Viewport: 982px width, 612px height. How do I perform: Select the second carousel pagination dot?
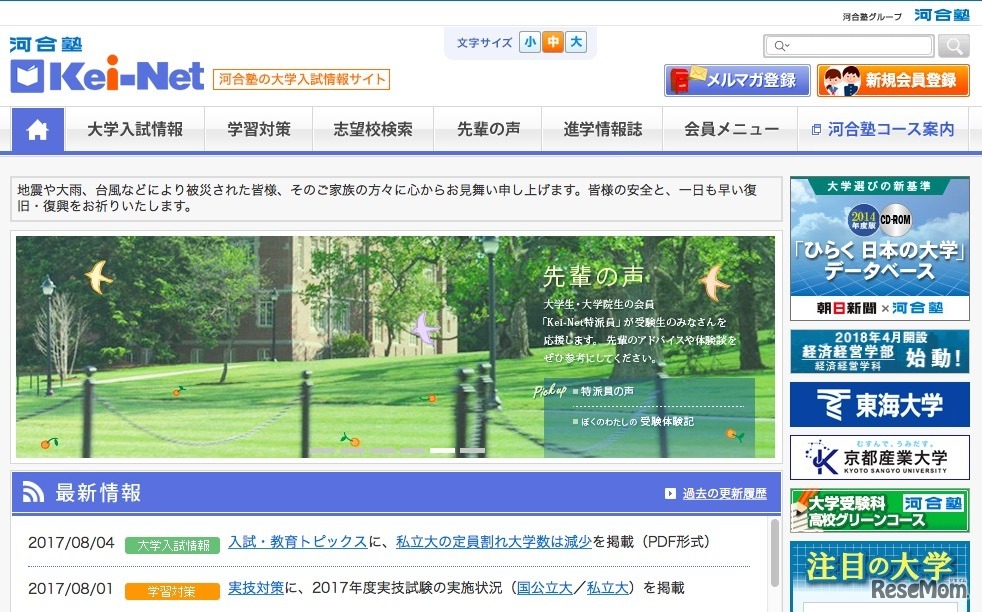click(351, 451)
